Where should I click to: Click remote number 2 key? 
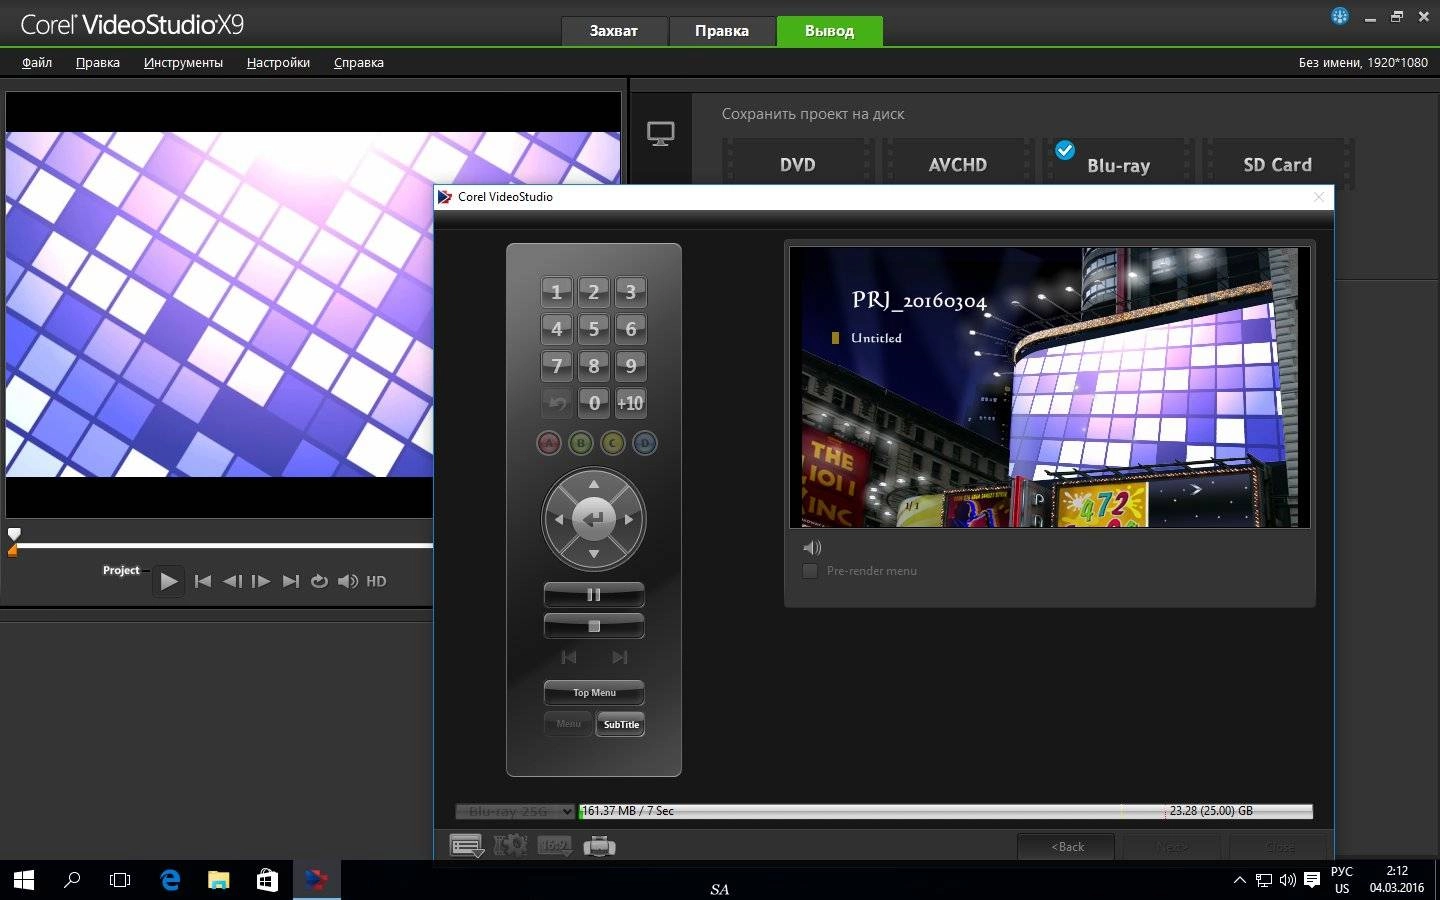[x=594, y=292]
